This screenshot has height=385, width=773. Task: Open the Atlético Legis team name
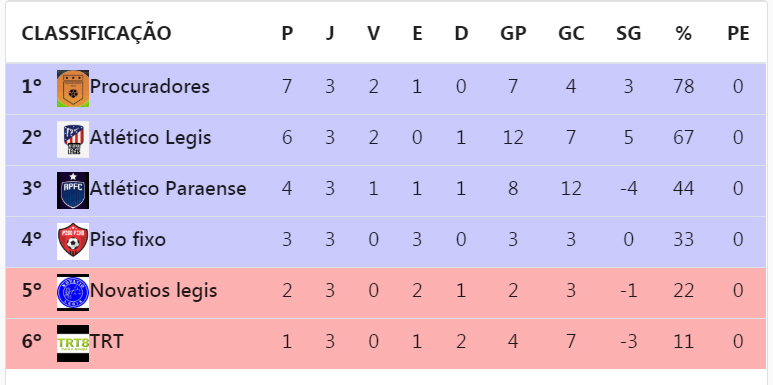pos(150,138)
